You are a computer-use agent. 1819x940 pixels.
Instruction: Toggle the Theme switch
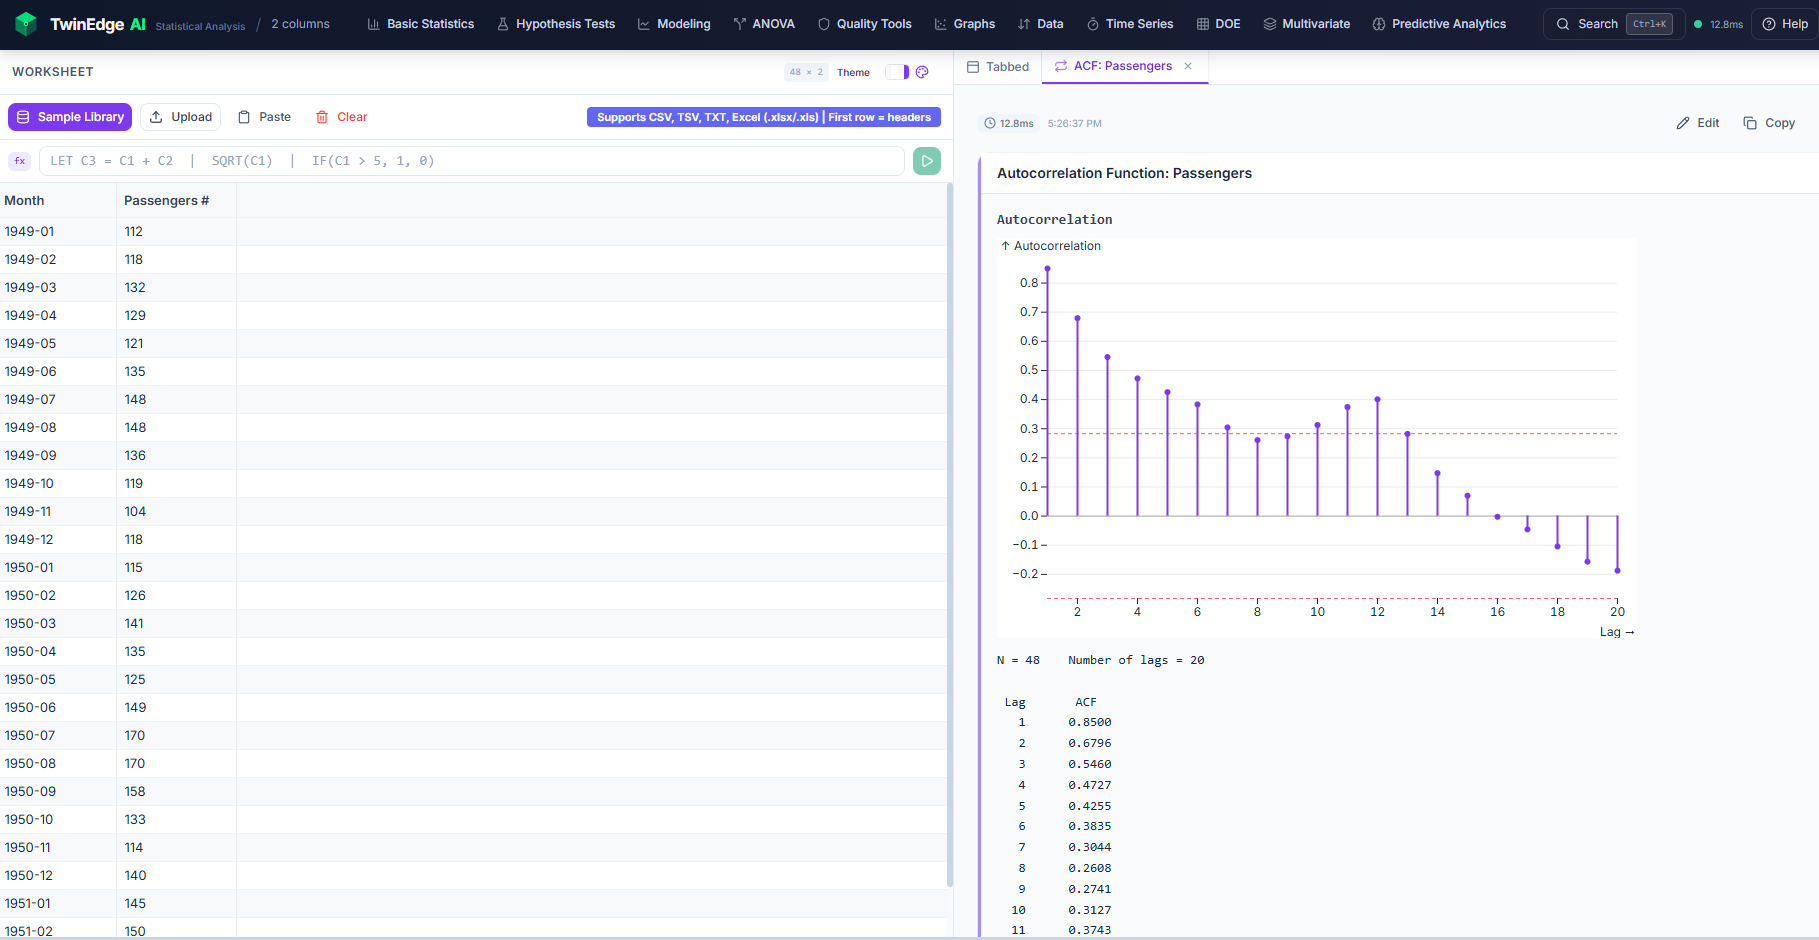pos(897,72)
